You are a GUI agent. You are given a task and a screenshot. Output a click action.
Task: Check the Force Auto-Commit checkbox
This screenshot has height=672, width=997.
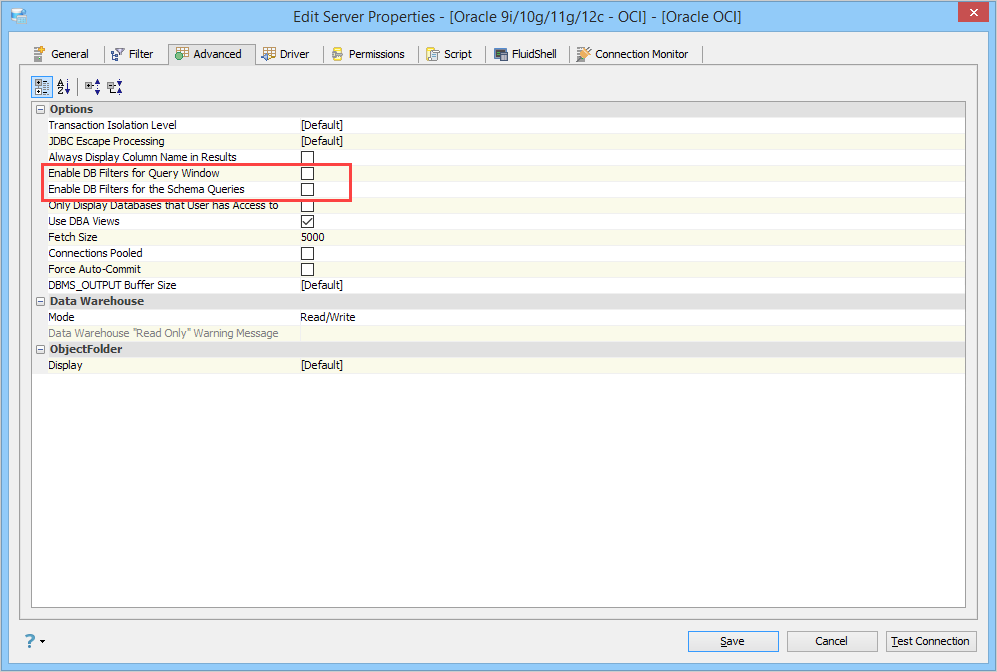point(307,270)
